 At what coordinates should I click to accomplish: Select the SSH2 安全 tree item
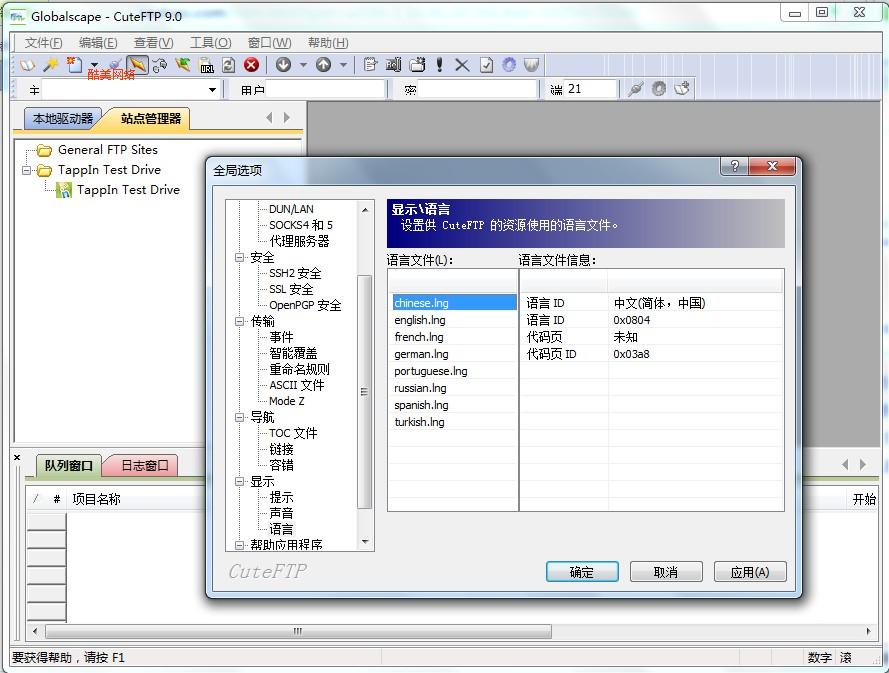point(295,273)
